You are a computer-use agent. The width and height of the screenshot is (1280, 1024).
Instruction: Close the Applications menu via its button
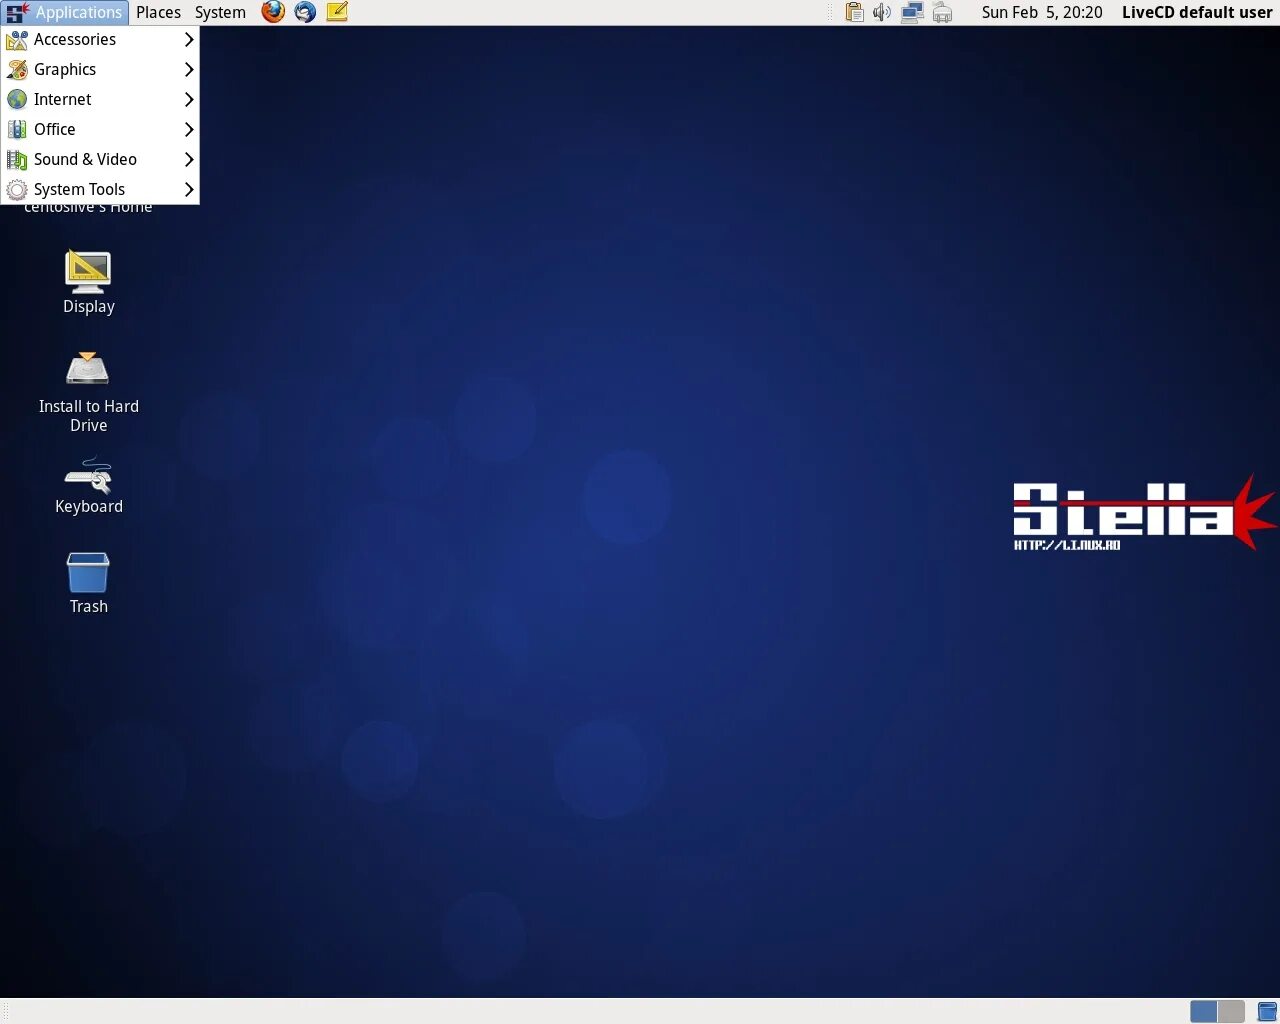(65, 12)
